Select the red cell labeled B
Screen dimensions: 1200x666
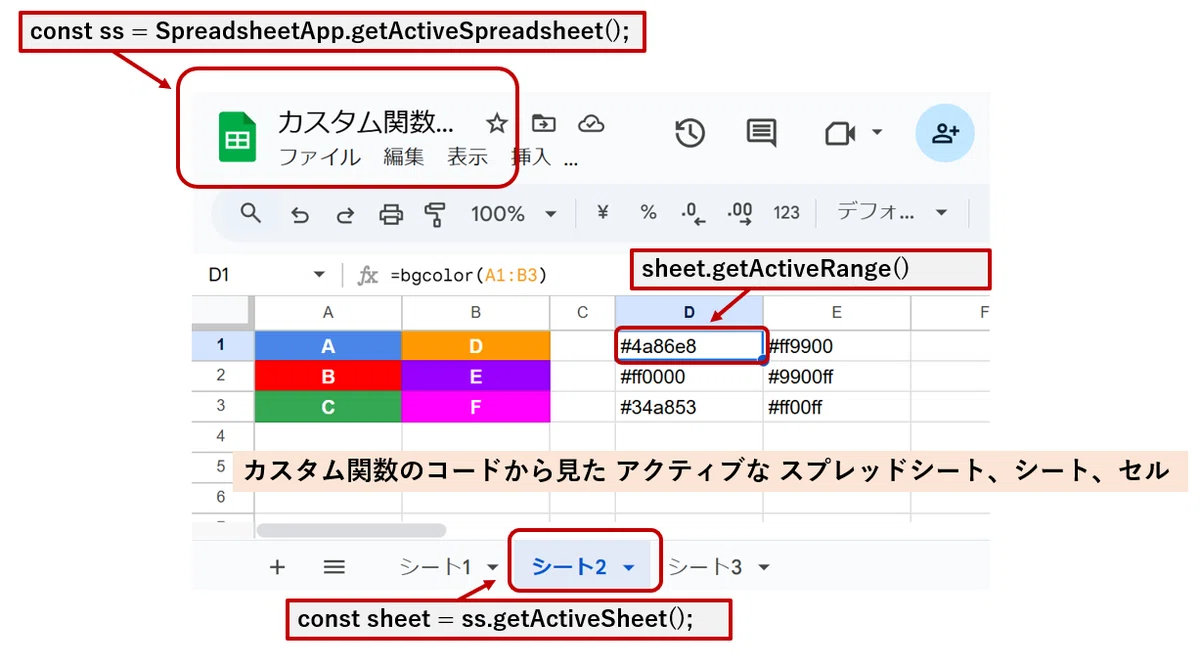click(x=328, y=377)
